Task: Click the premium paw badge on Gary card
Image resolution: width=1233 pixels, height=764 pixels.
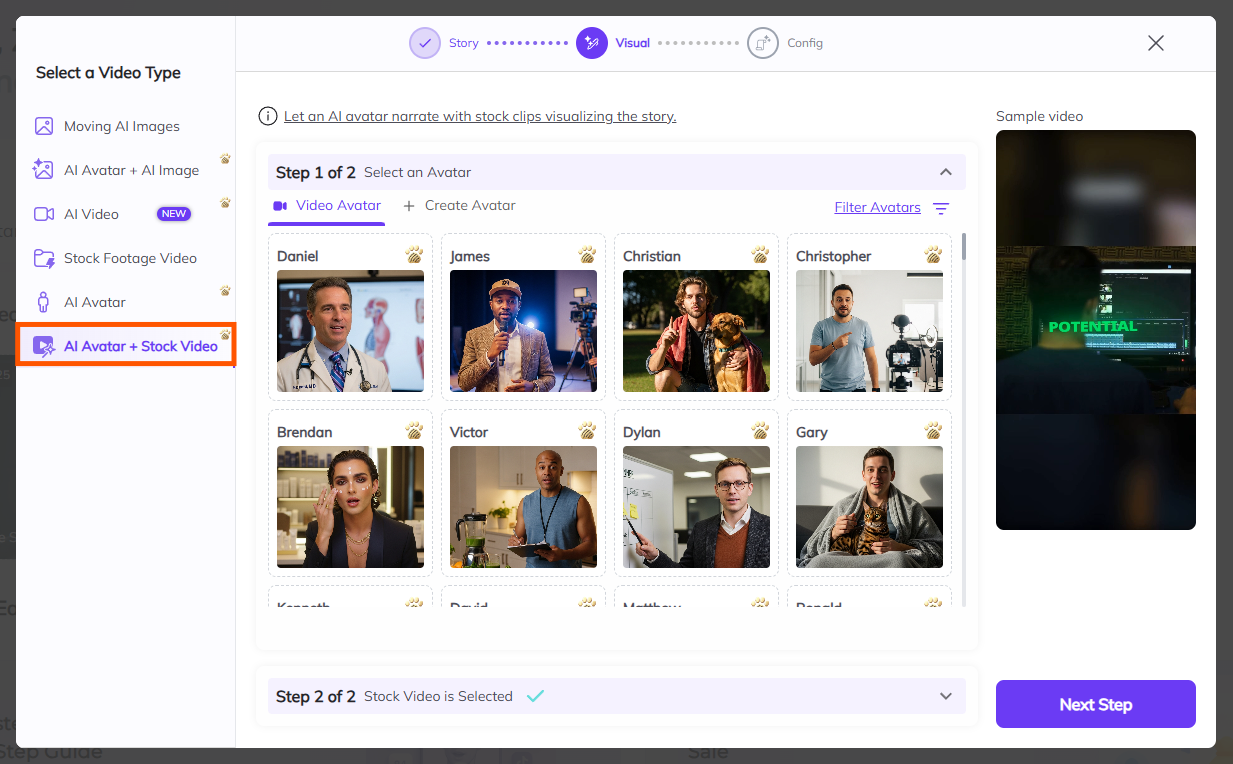Action: click(933, 431)
